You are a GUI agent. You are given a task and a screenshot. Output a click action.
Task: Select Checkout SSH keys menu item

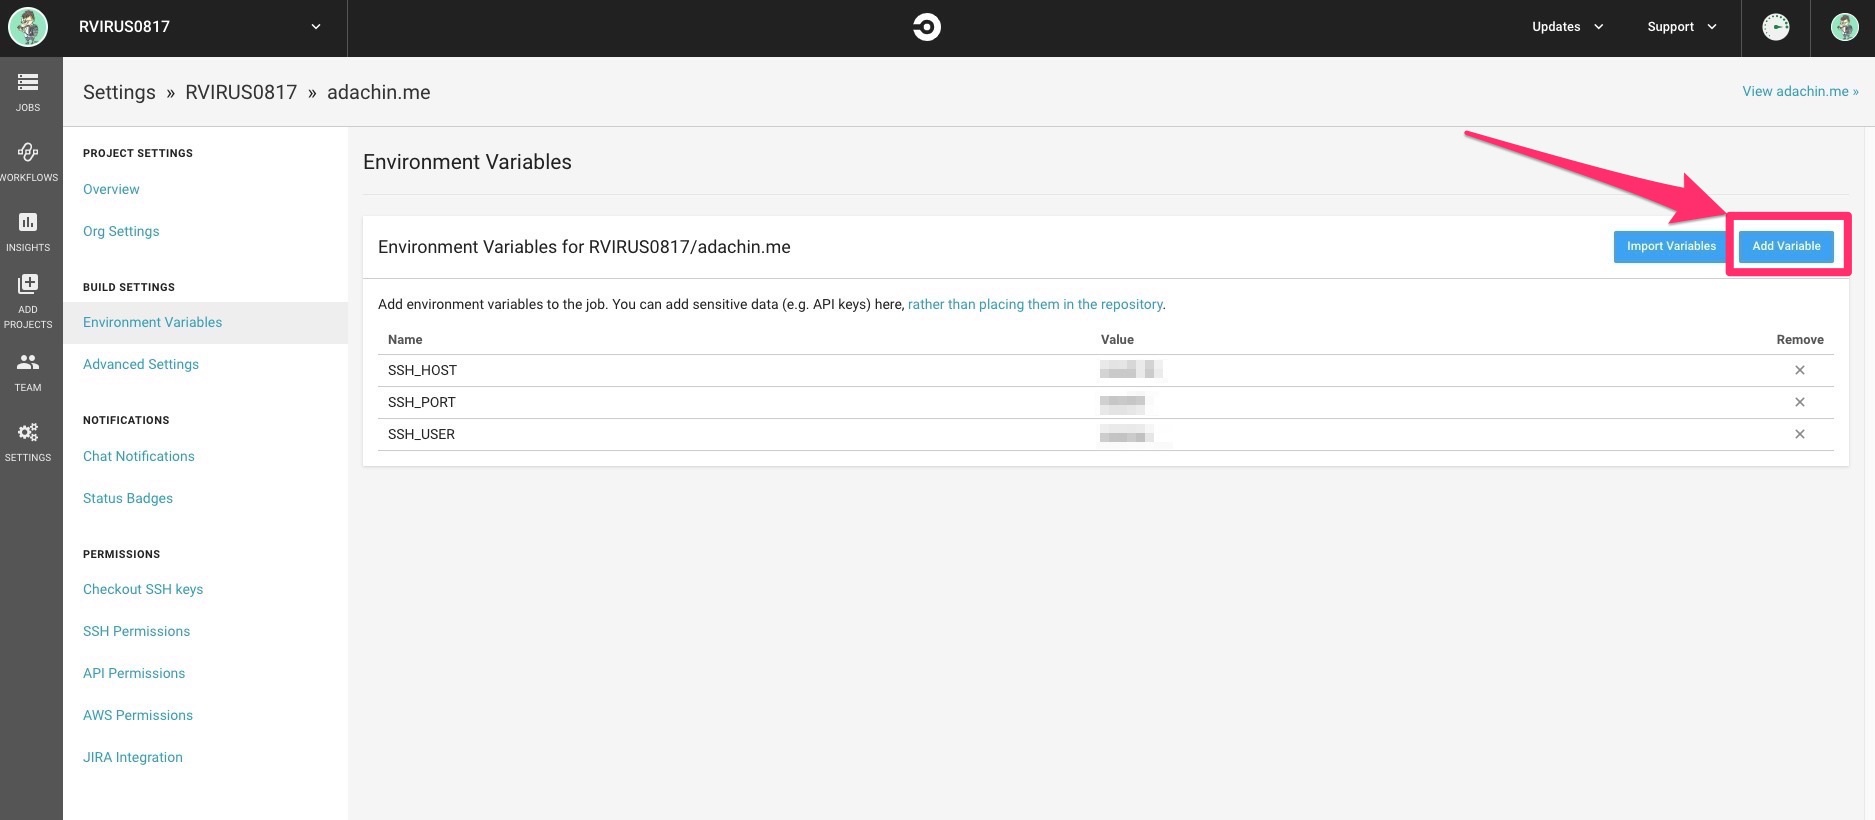coord(143,589)
